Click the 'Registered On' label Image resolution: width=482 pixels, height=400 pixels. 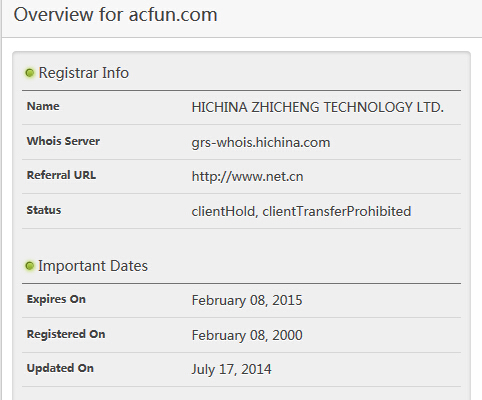tap(66, 334)
